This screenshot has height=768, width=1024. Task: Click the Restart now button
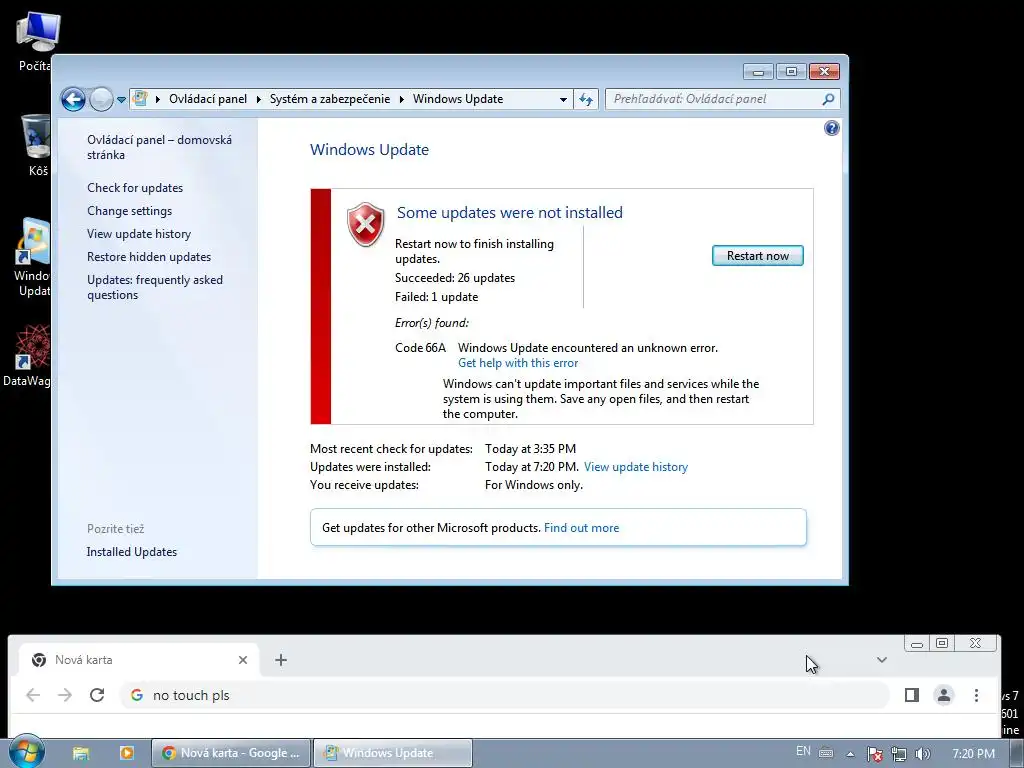(758, 256)
